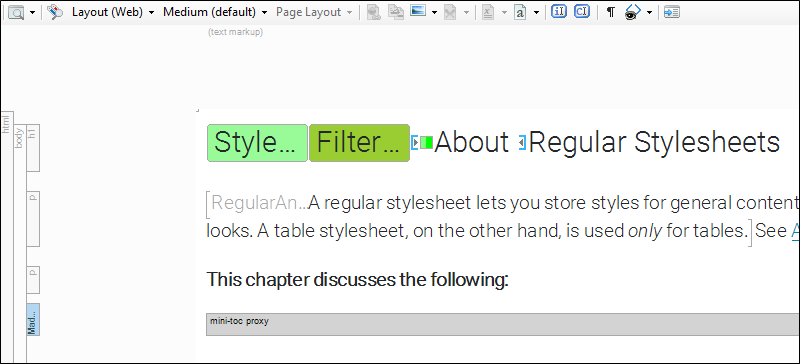Screen dimensions: 800x364
Task: Select the body structure bar
Action: pyautogui.click(x=19, y=244)
